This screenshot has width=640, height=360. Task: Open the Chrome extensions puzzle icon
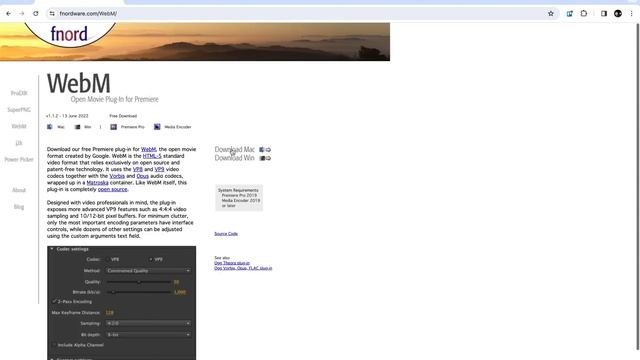584,13
